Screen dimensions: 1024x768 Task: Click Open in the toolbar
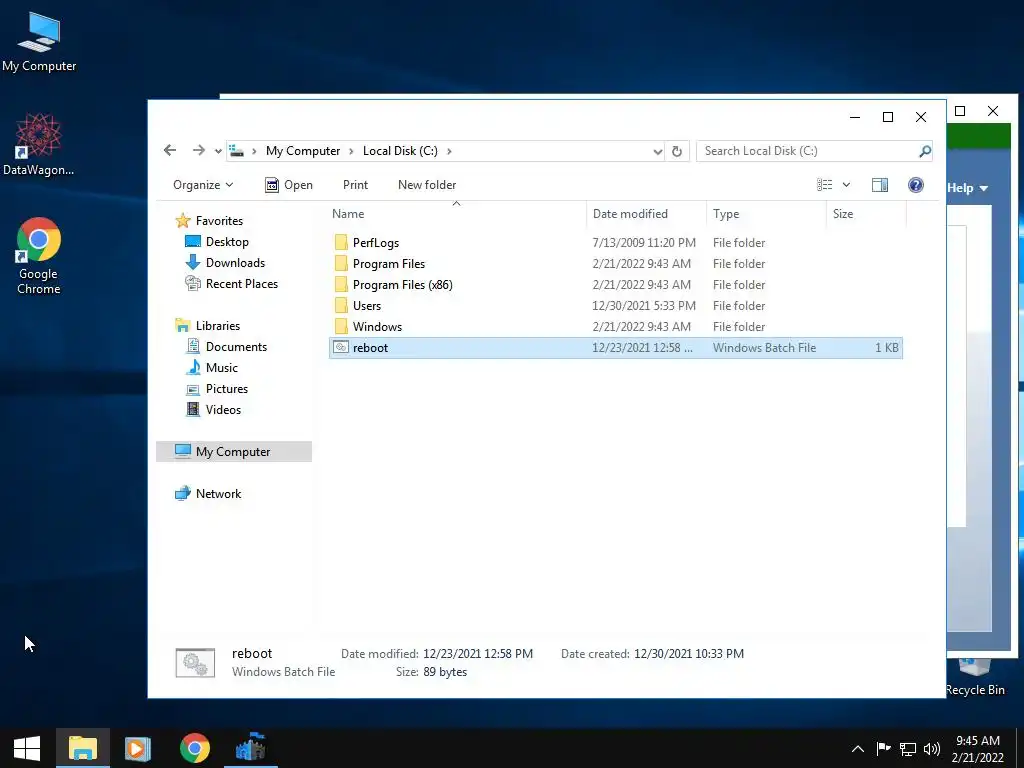(289, 185)
